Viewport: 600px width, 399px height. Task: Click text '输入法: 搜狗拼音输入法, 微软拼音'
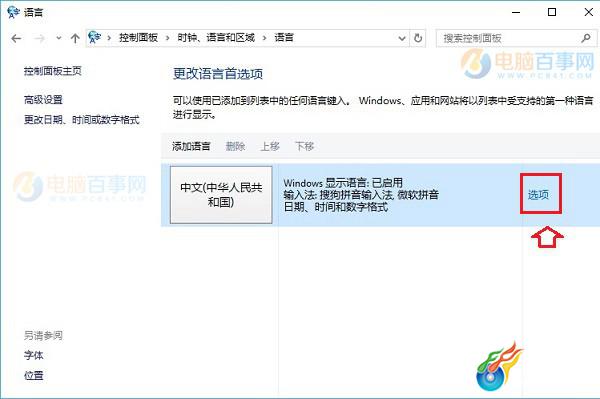pyautogui.click(x=361, y=195)
